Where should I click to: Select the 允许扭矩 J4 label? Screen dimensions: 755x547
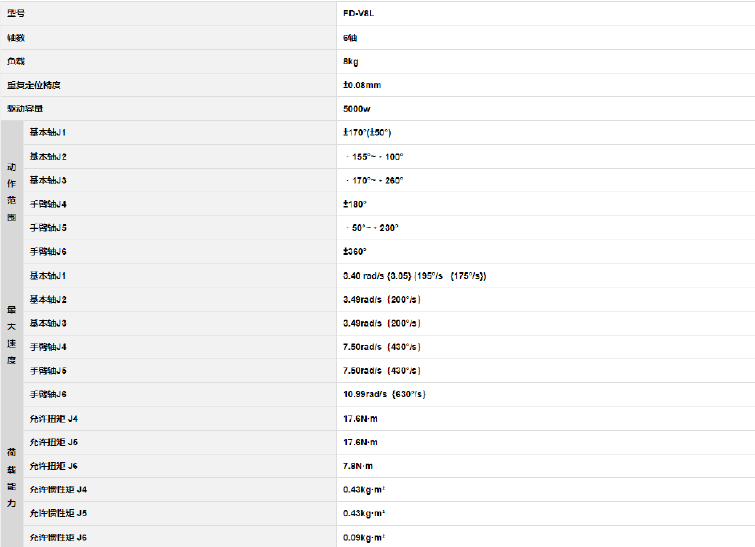pos(53,418)
